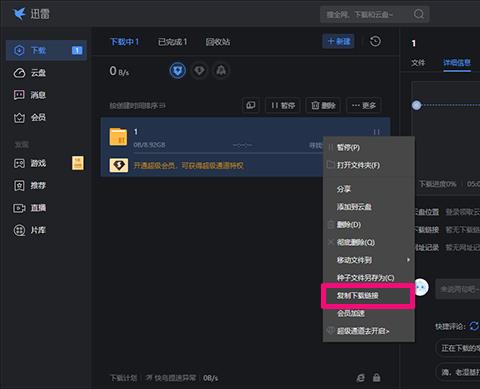Choose 种子文件另存为(C) in context menu
Image resolution: width=480 pixels, height=389 pixels.
click(369, 278)
